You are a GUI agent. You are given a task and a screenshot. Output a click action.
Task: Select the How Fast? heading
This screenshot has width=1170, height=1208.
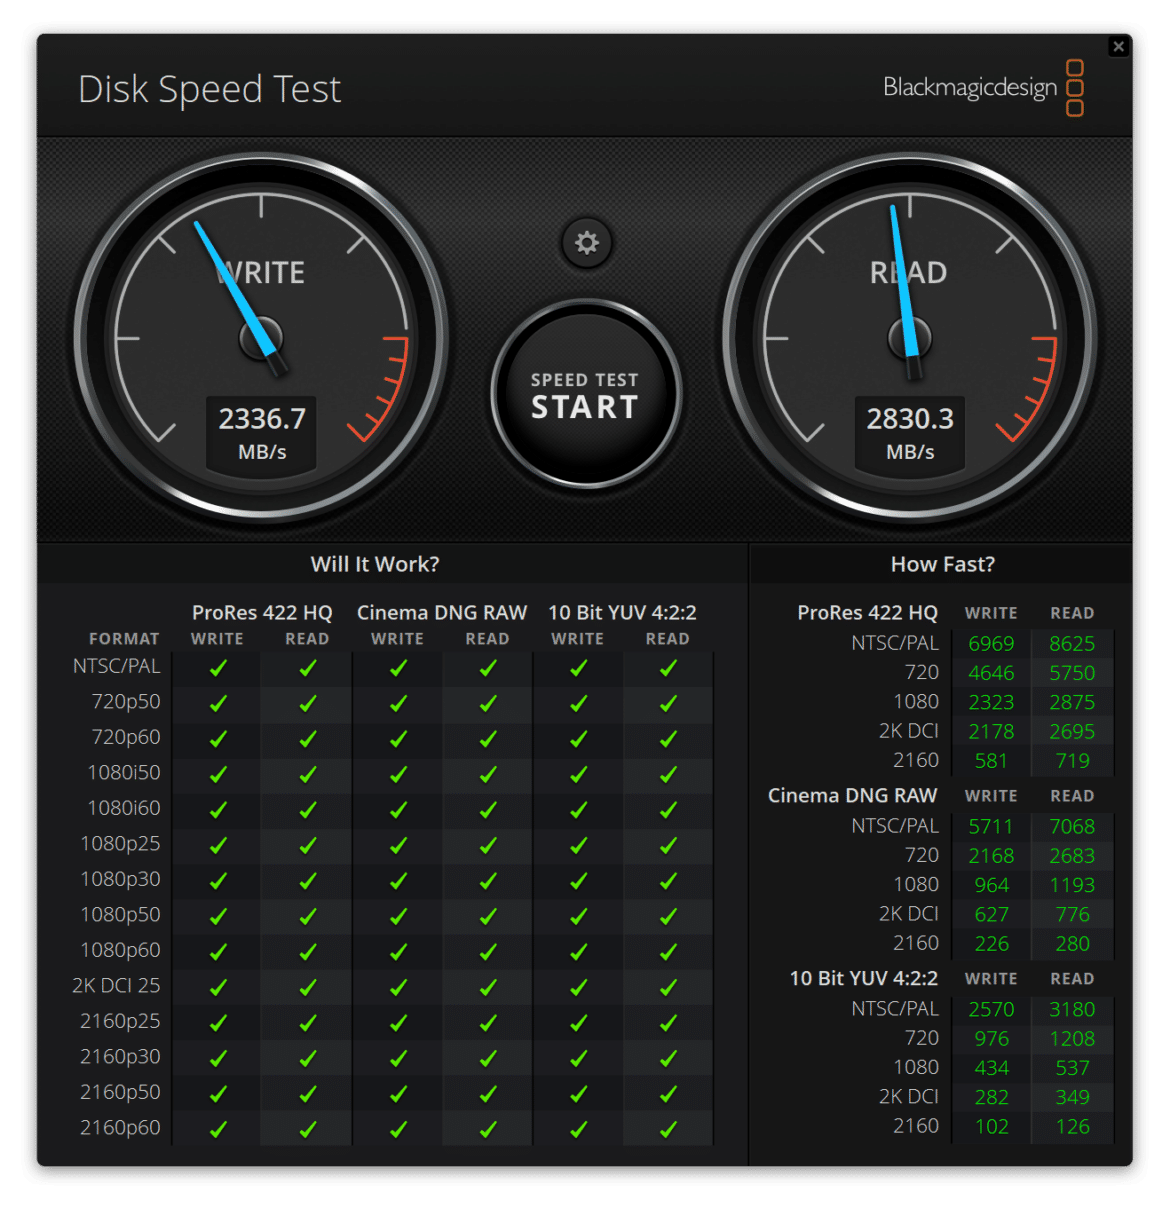(x=943, y=564)
